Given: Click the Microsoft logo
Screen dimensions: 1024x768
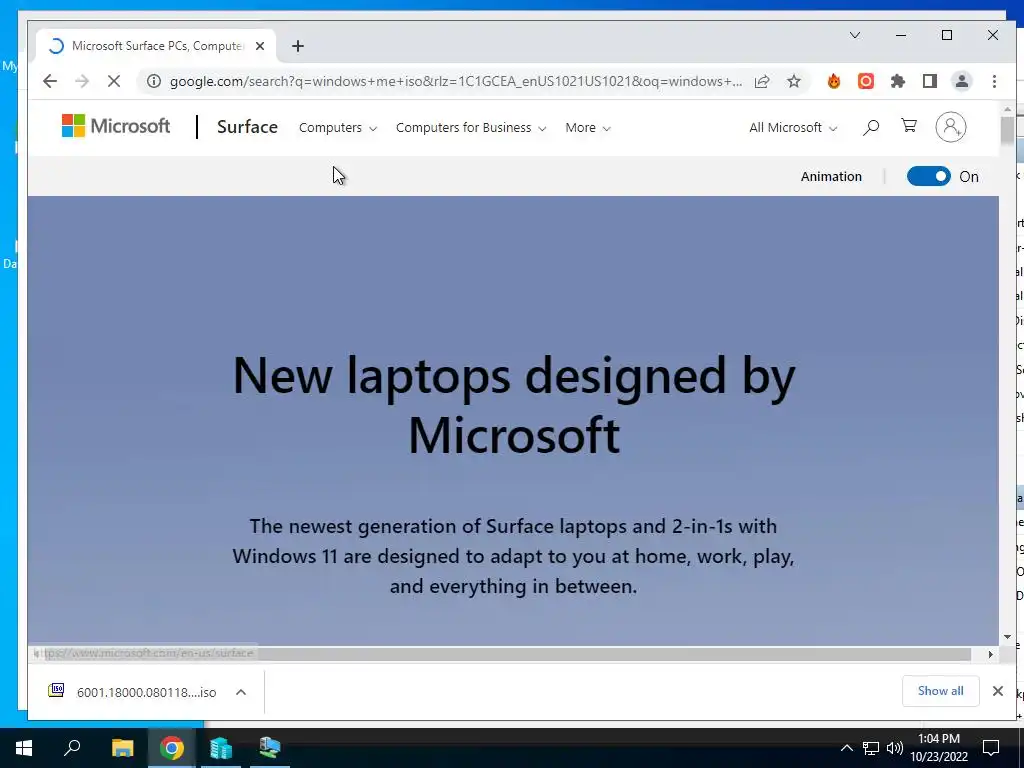Looking at the screenshot, I should tap(116, 125).
